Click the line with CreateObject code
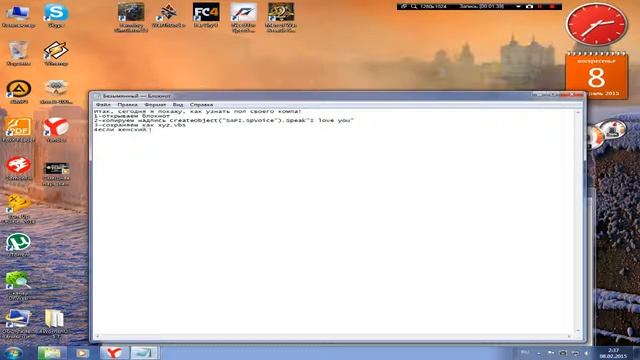 [x=224, y=120]
